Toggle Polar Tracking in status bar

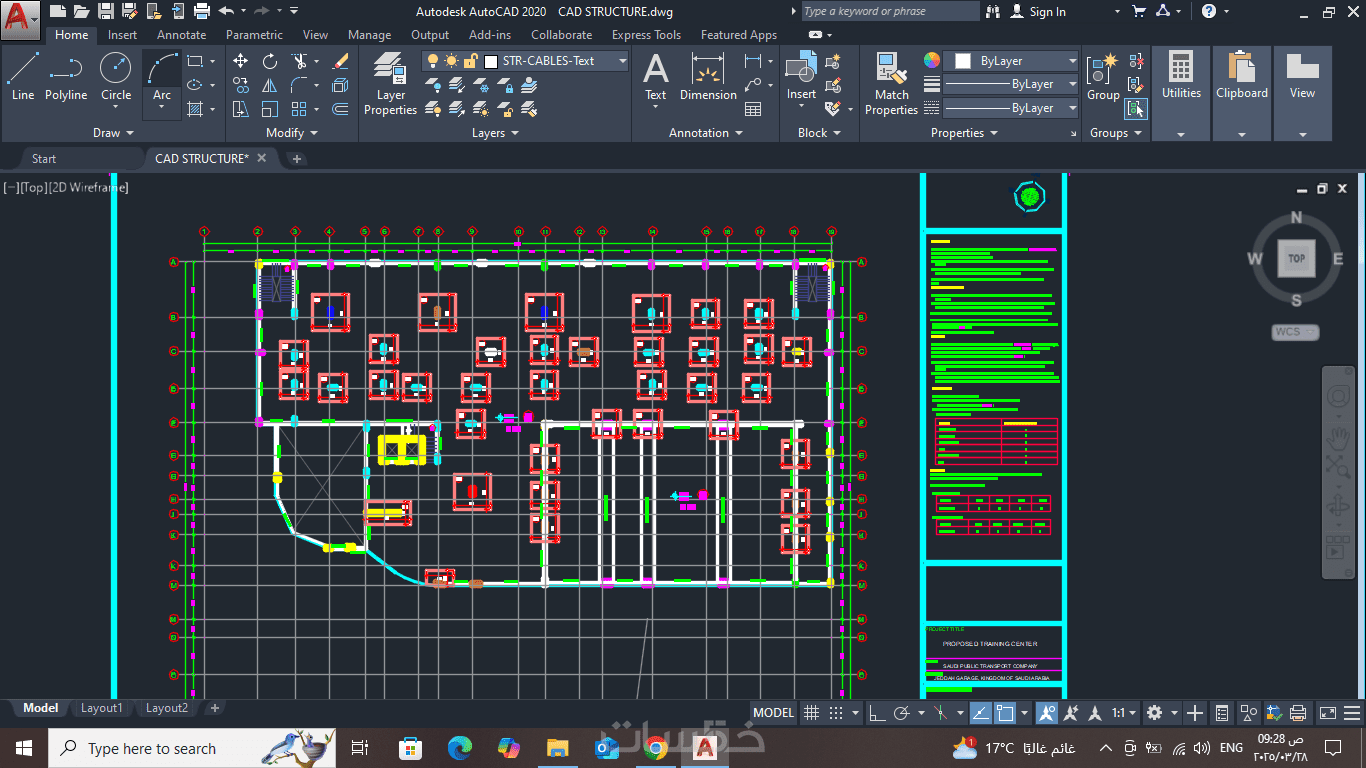(902, 713)
